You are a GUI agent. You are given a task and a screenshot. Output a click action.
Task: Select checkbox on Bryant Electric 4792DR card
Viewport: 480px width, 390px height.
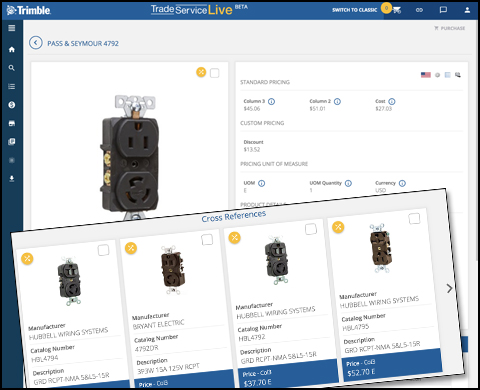point(207,239)
